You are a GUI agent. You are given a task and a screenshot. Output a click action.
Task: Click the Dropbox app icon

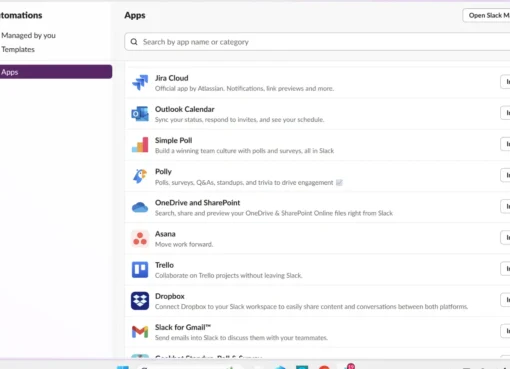pos(140,301)
